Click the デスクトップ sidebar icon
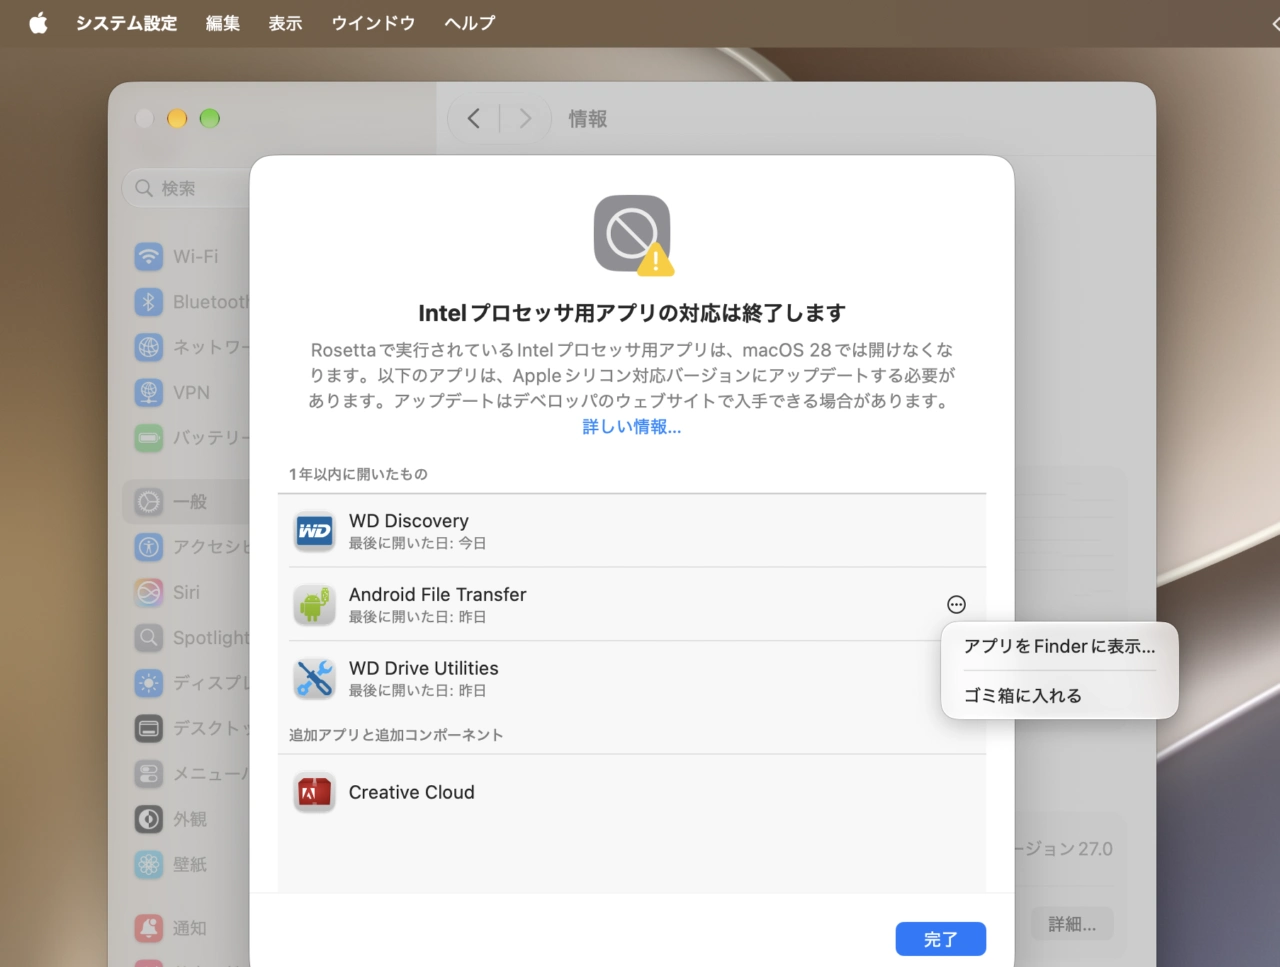1280x967 pixels. click(149, 728)
